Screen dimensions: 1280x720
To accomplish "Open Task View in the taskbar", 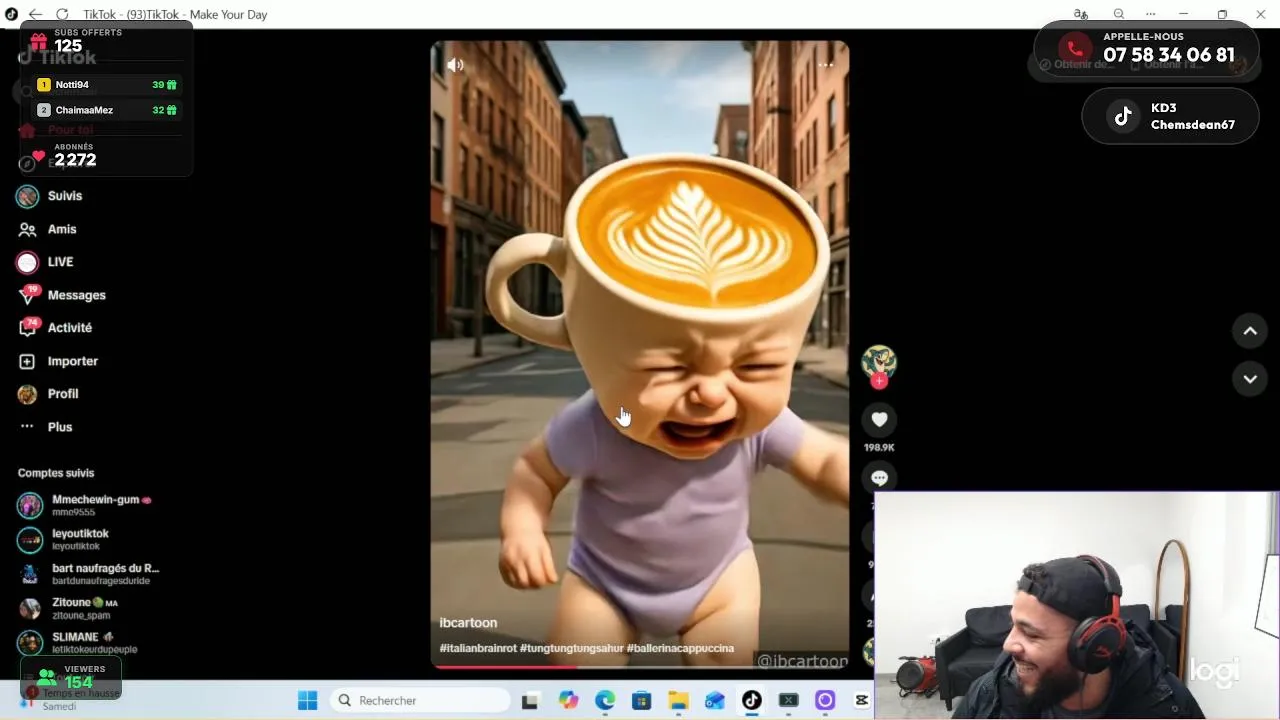I will click(x=530, y=700).
